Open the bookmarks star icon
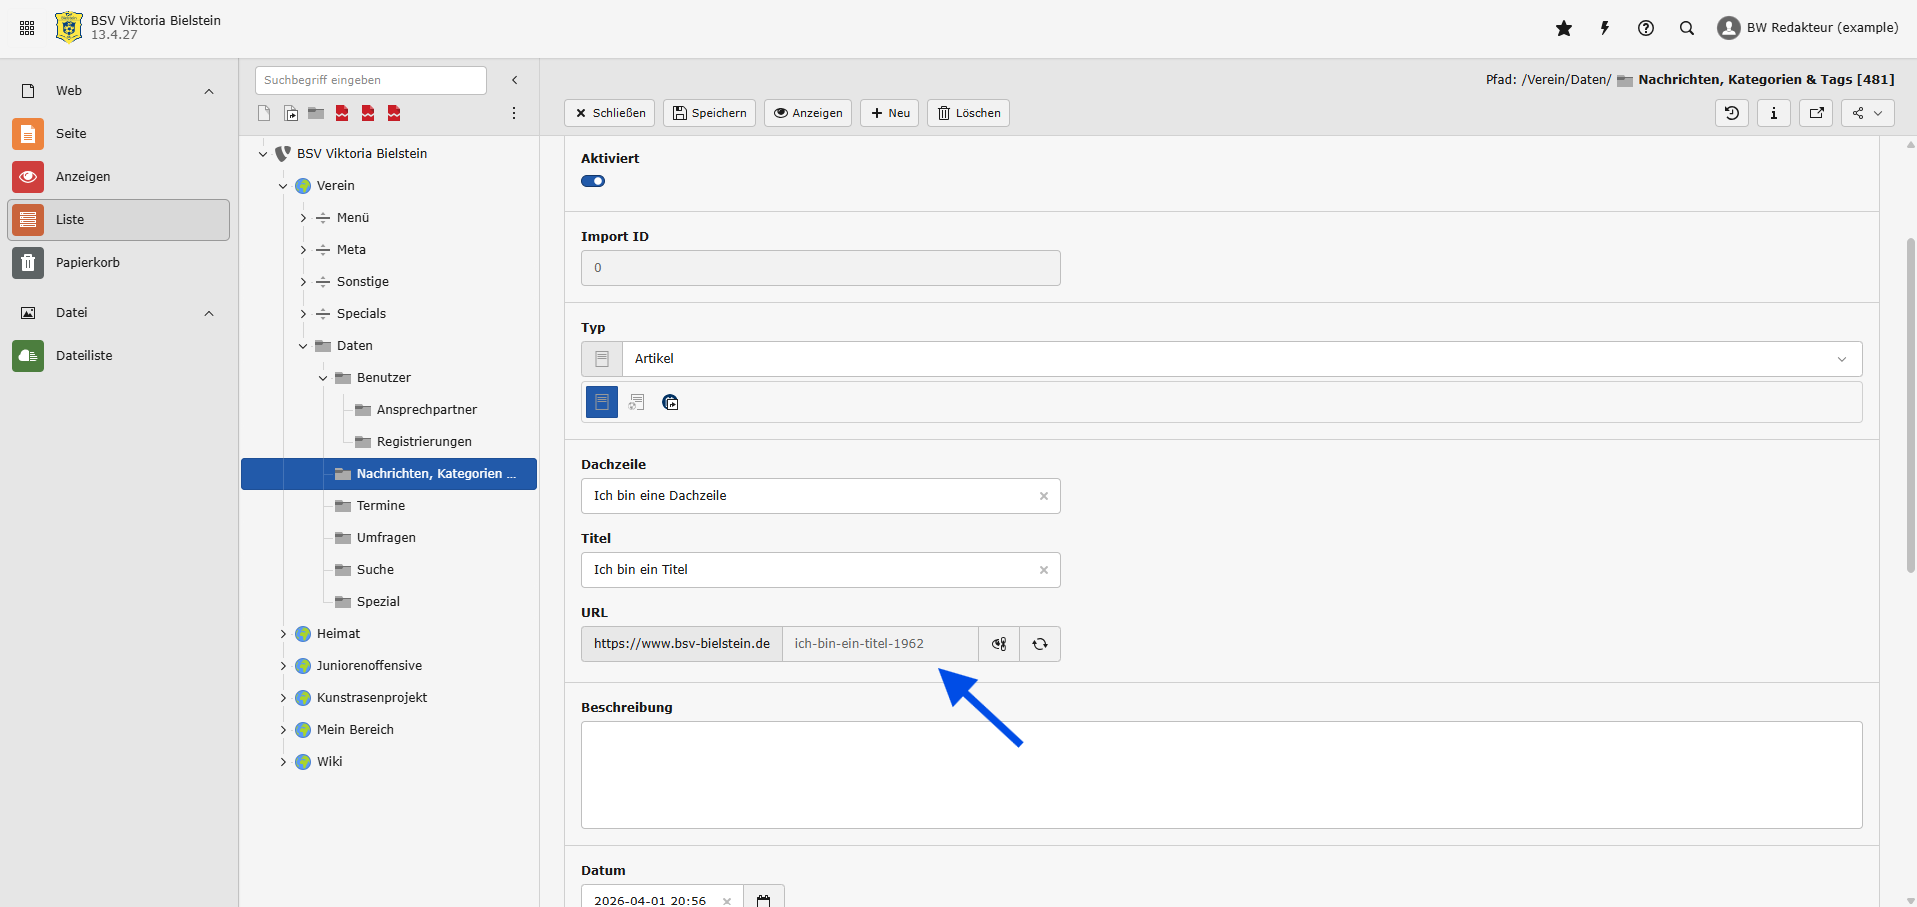 coord(1564,28)
